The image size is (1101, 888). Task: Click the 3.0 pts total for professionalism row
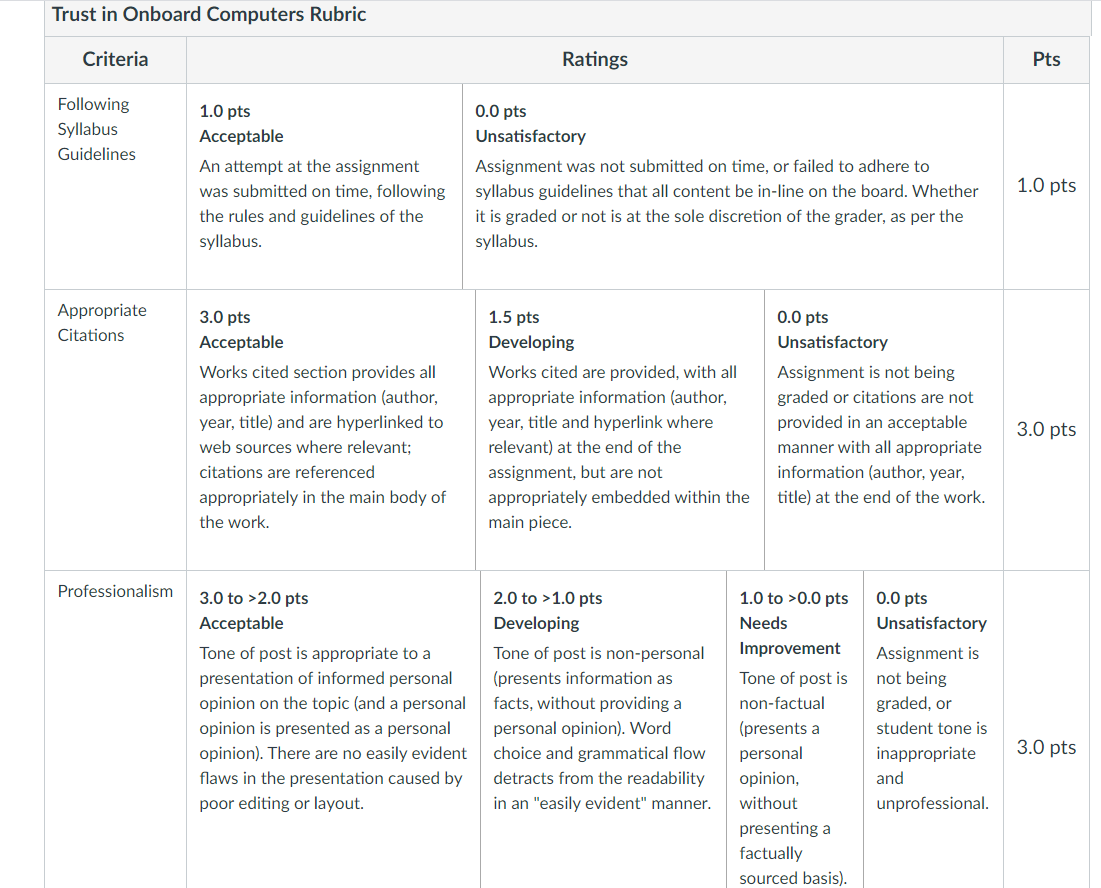pyautogui.click(x=1046, y=747)
